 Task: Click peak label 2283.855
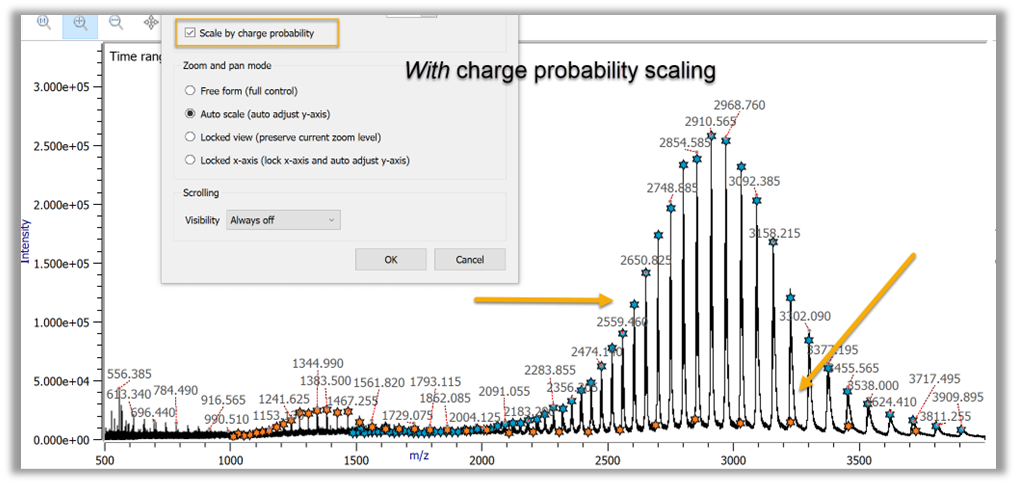click(550, 370)
